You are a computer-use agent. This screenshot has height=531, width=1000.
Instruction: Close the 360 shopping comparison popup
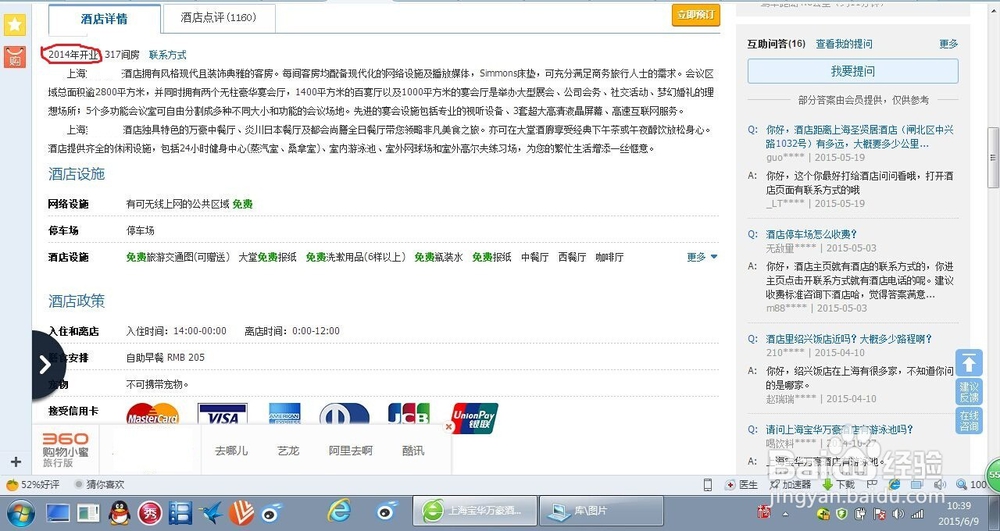click(449, 426)
